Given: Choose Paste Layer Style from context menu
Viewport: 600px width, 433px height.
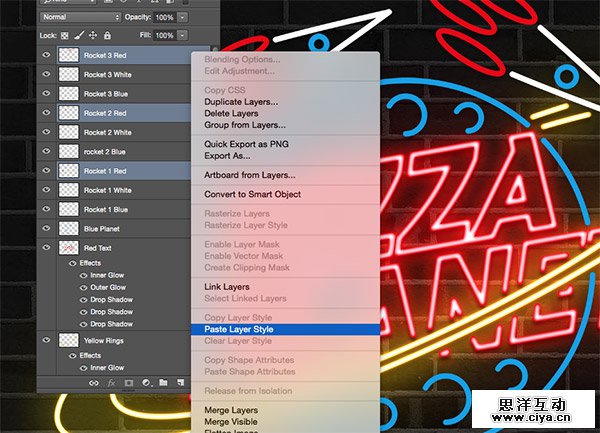Looking at the screenshot, I should pos(238,329).
